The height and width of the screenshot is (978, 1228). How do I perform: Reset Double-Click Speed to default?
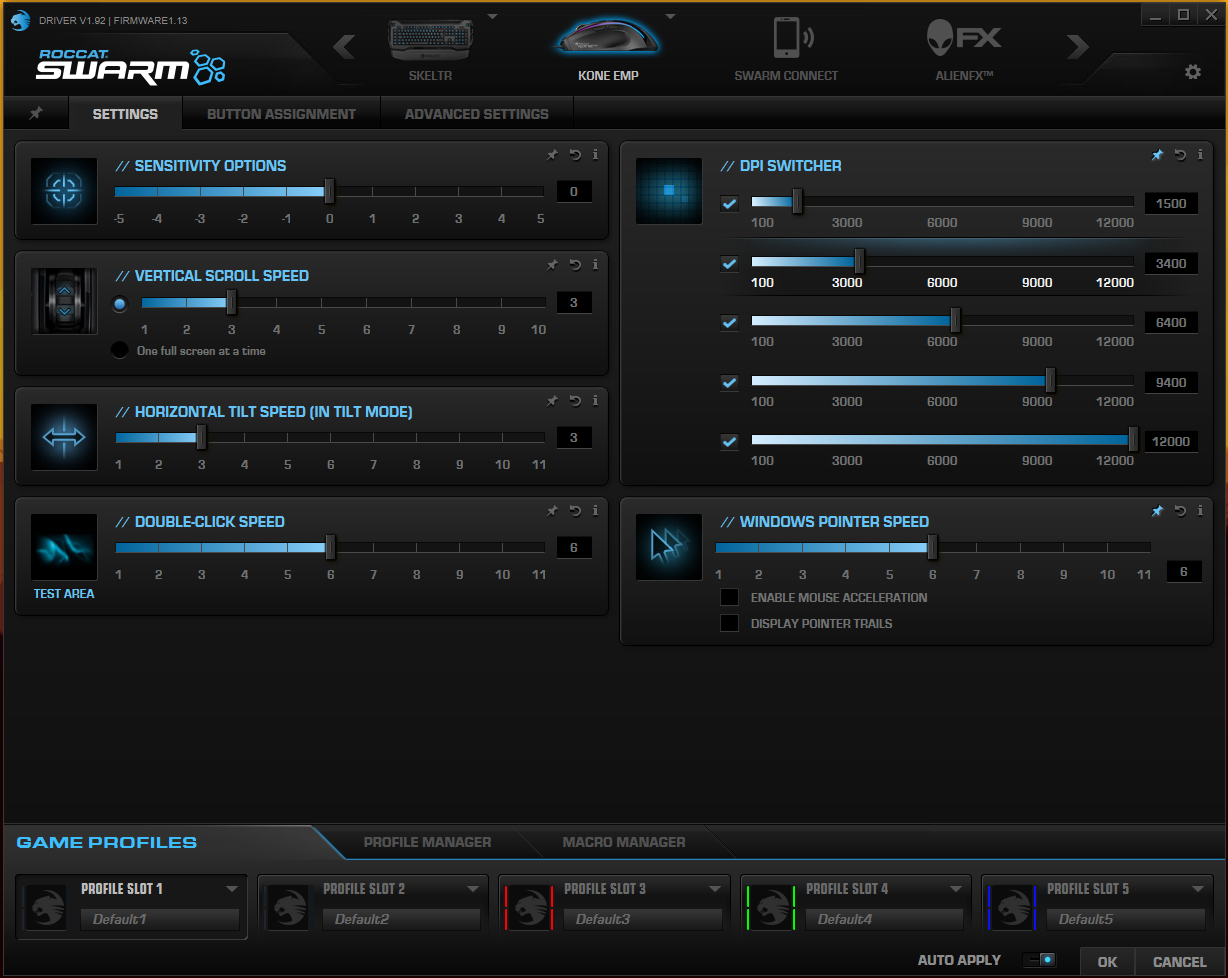[575, 511]
